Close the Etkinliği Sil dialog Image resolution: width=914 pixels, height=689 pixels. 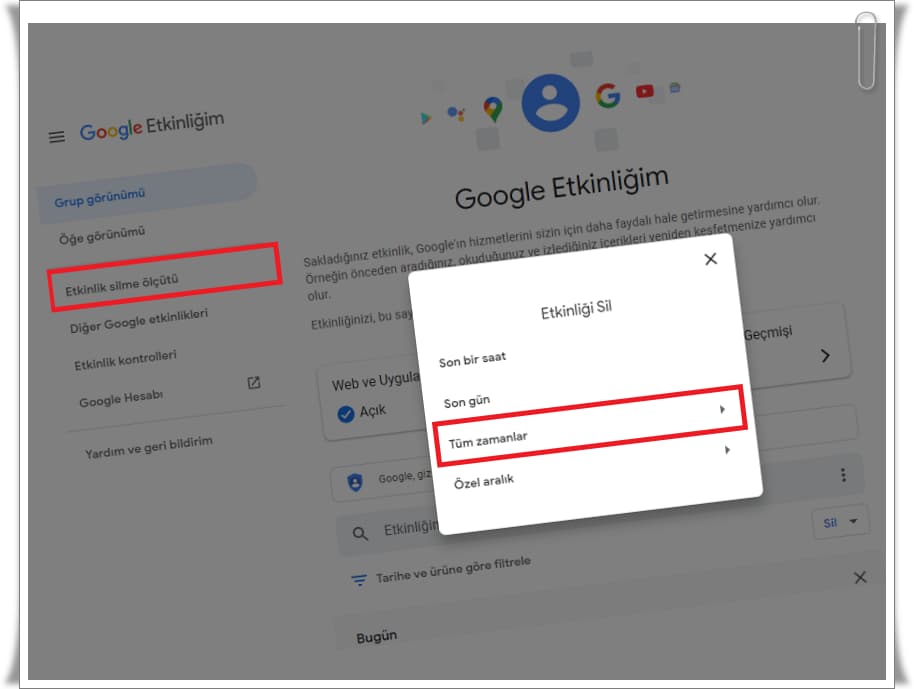click(x=710, y=259)
